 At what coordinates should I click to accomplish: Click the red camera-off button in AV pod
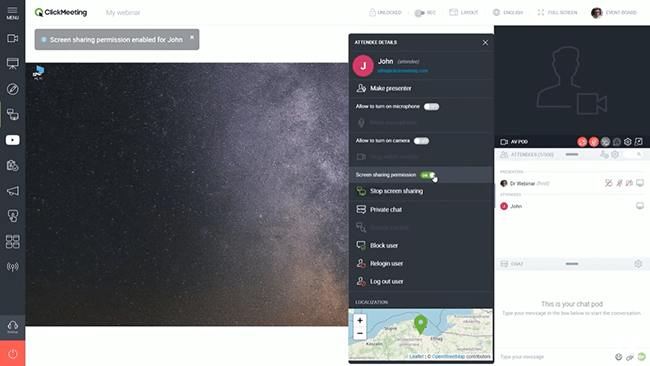[582, 142]
